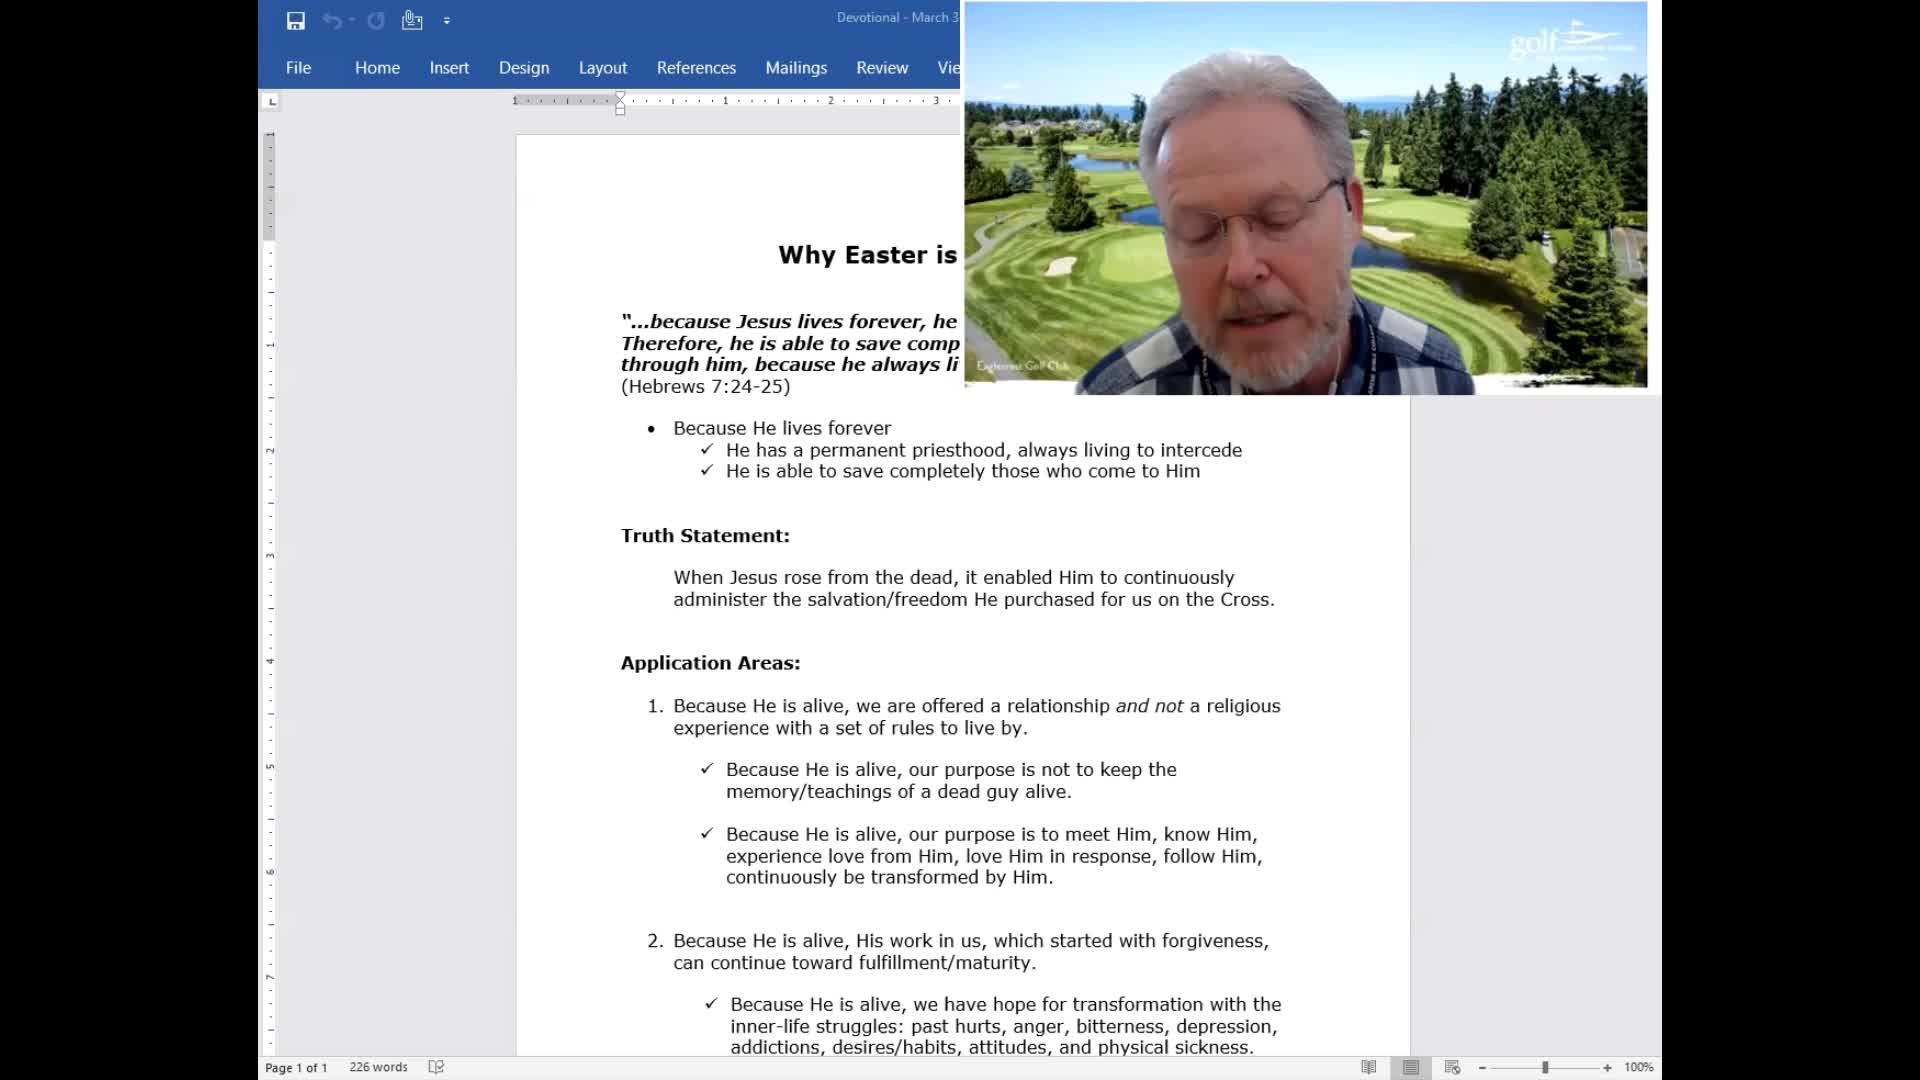Click 'He has a permanent priesthood' line
The image size is (1920, 1080).
click(984, 450)
